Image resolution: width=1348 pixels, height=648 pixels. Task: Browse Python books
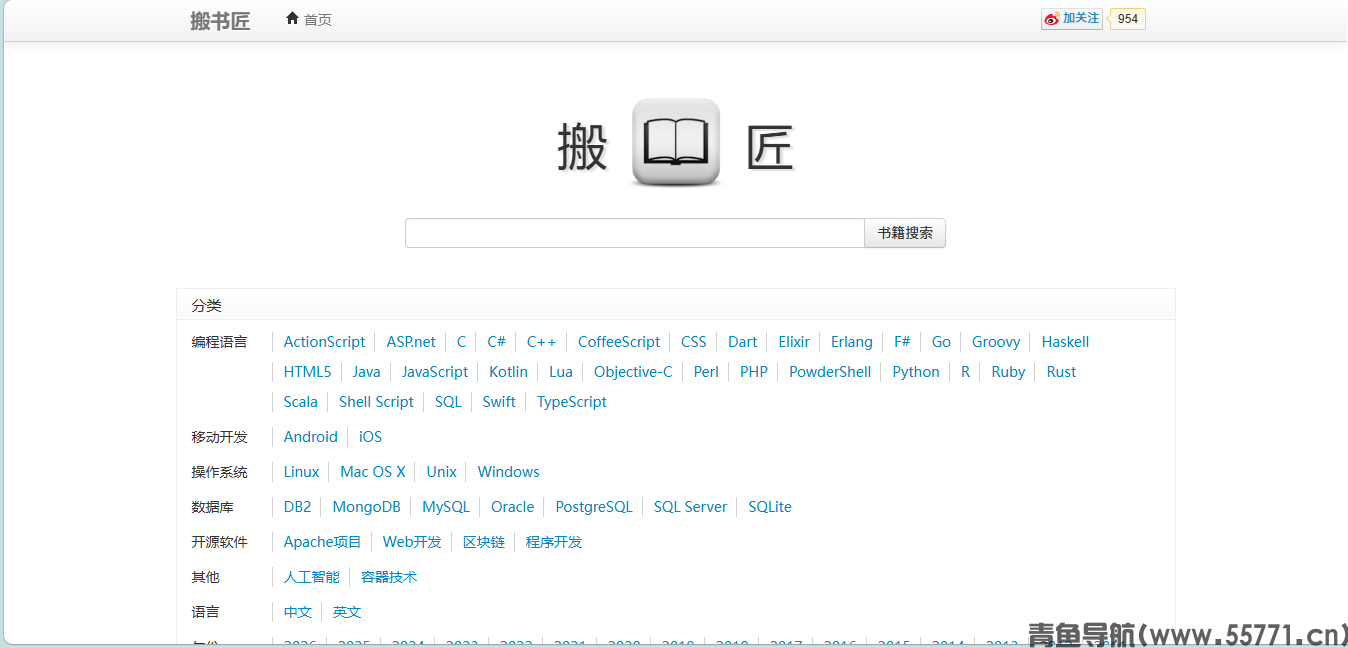[x=916, y=372]
